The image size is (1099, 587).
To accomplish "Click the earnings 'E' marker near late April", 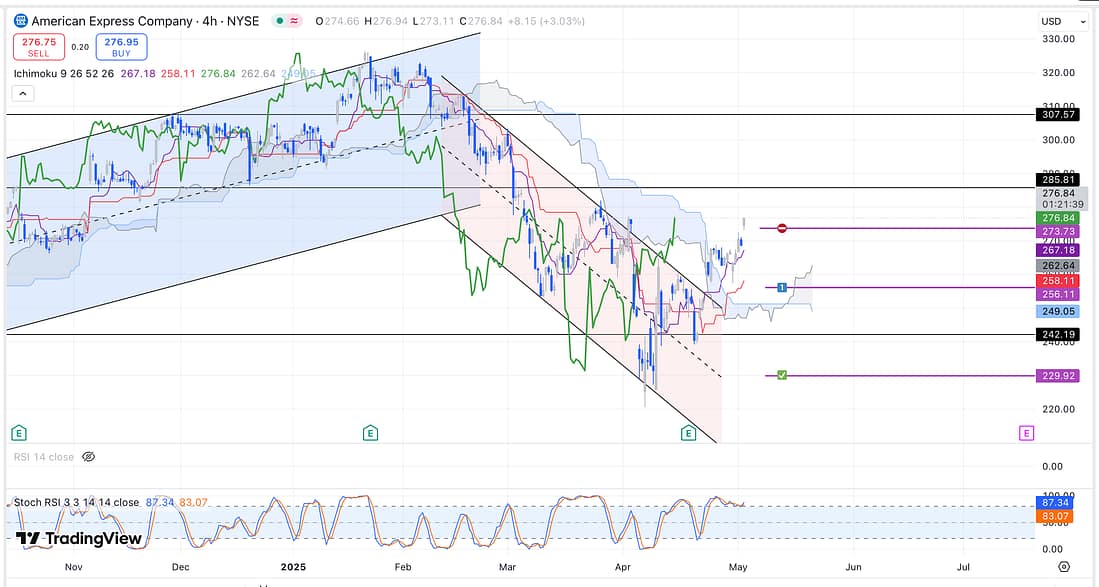I will pyautogui.click(x=688, y=432).
